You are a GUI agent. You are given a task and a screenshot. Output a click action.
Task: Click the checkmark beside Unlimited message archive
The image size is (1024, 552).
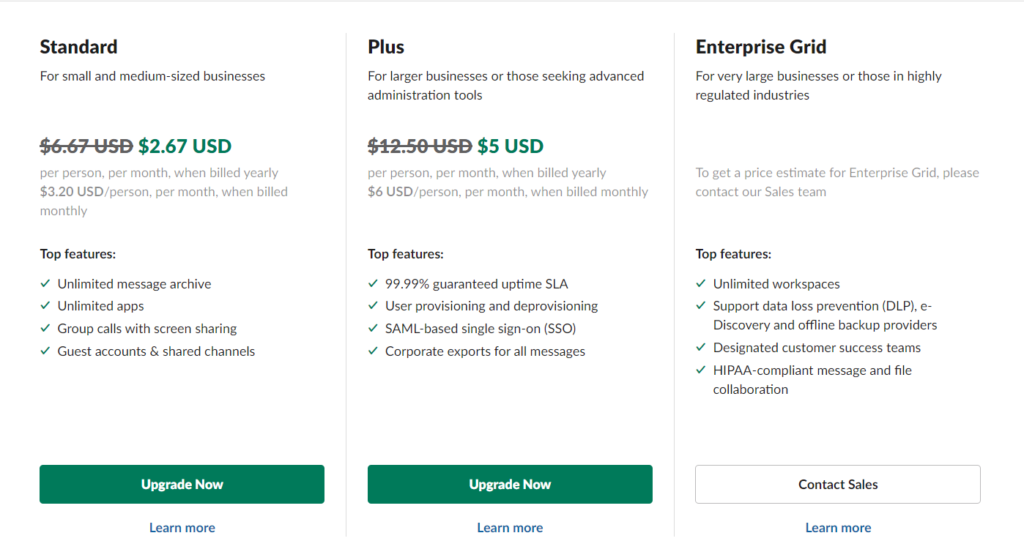pyautogui.click(x=45, y=284)
